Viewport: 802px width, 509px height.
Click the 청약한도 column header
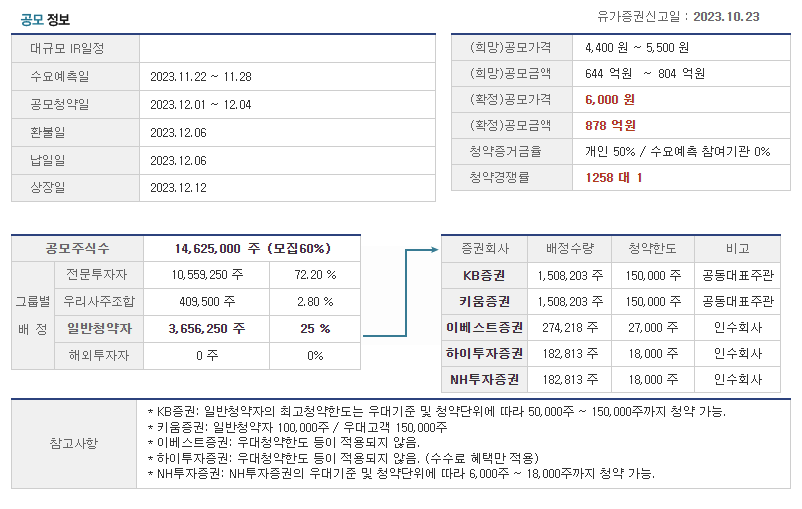click(653, 249)
